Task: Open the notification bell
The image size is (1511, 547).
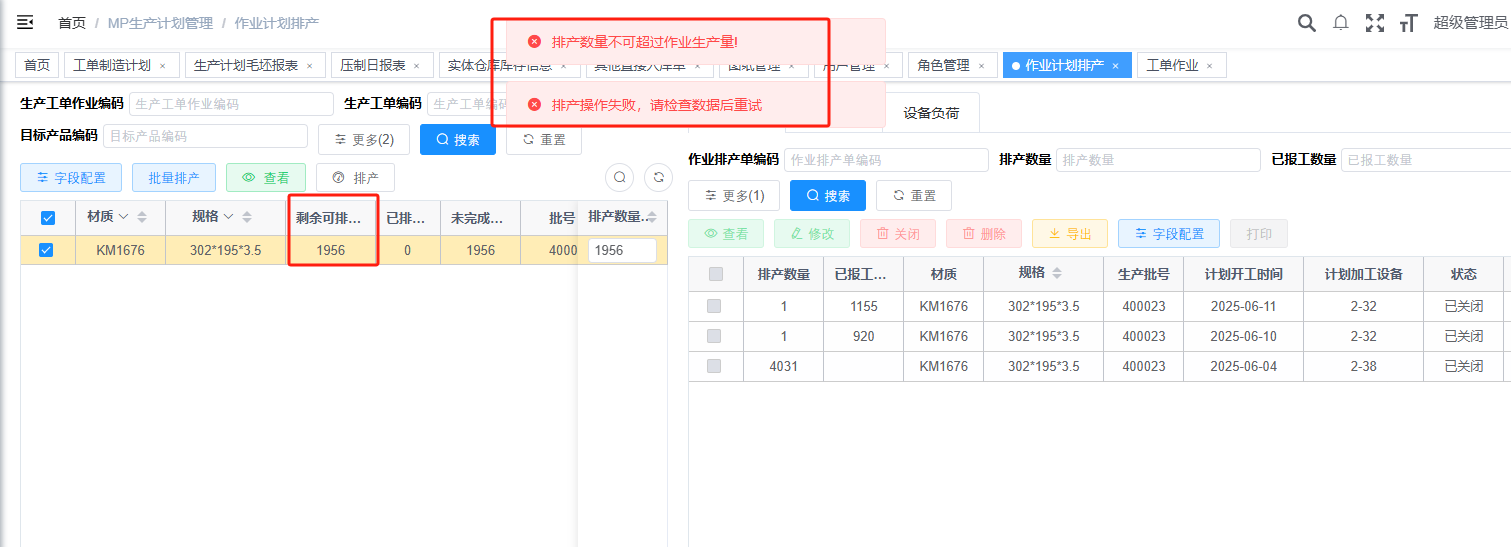Action: click(x=1341, y=22)
